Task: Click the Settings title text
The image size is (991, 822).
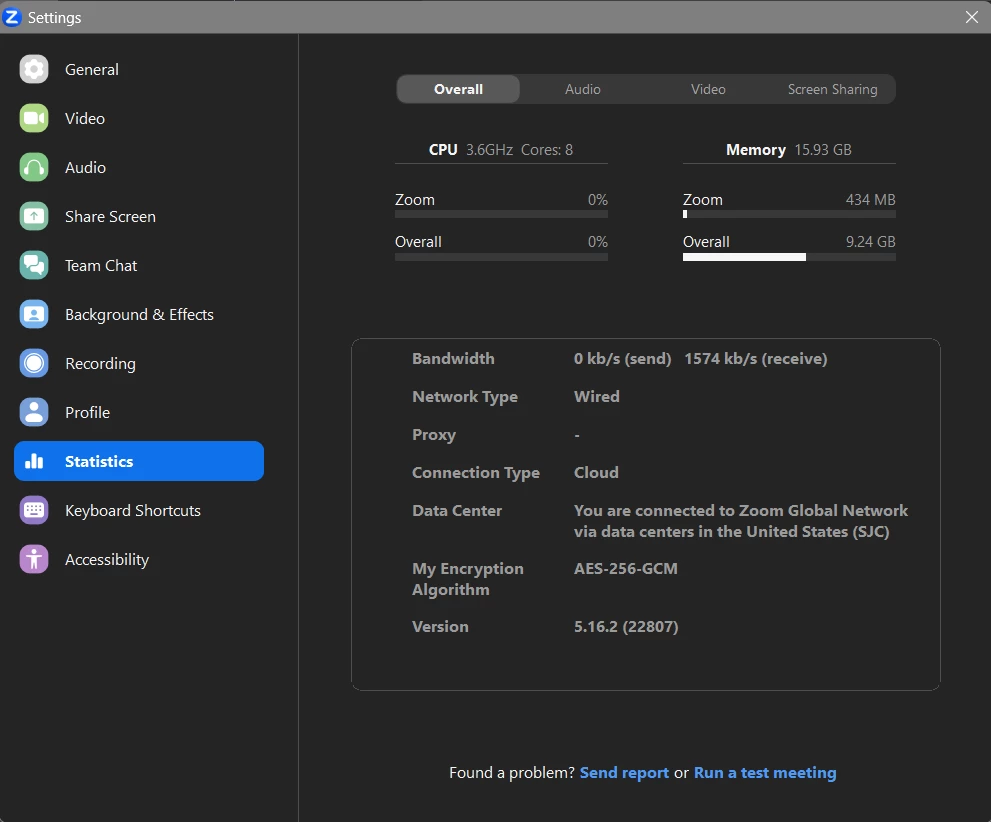Action: 54,18
